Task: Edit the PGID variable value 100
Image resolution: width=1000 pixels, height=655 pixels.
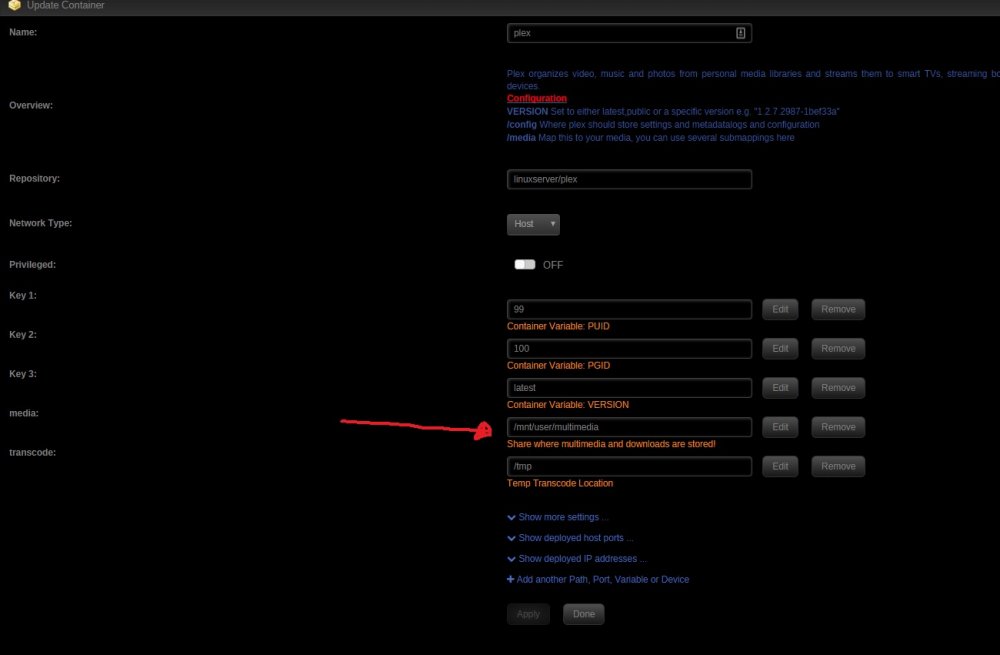Action: [780, 348]
